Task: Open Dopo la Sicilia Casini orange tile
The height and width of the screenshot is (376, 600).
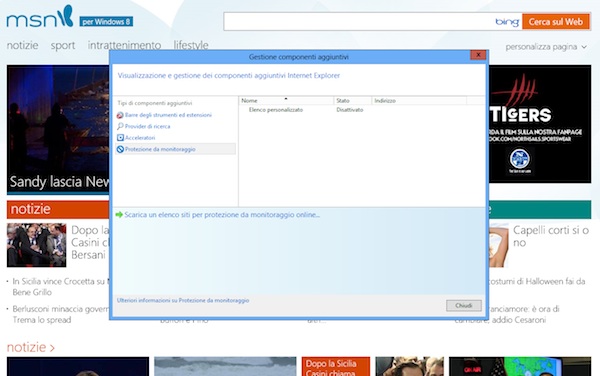Action: (x=336, y=366)
